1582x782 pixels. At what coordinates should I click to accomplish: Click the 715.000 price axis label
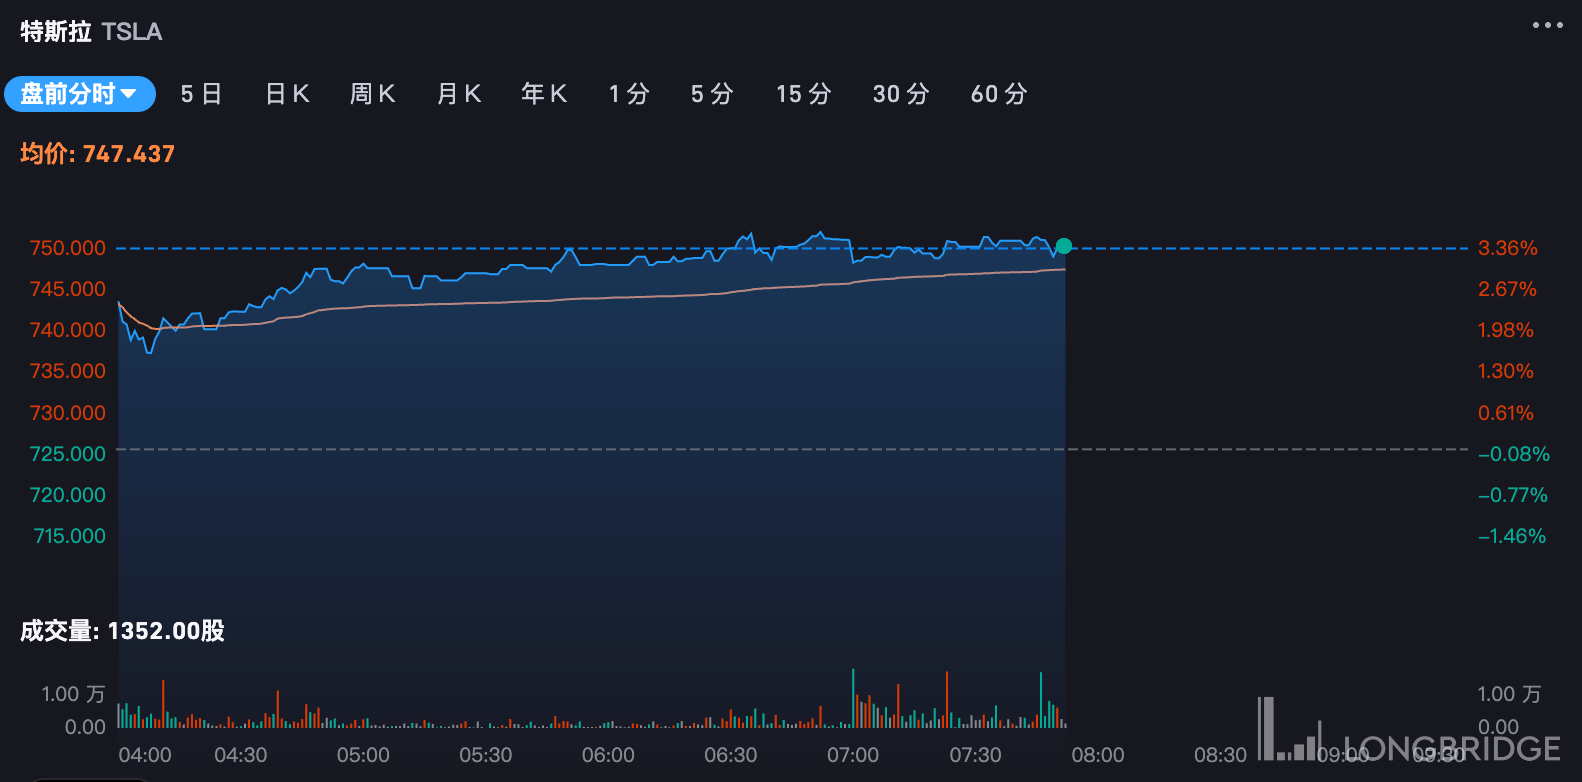[69, 536]
